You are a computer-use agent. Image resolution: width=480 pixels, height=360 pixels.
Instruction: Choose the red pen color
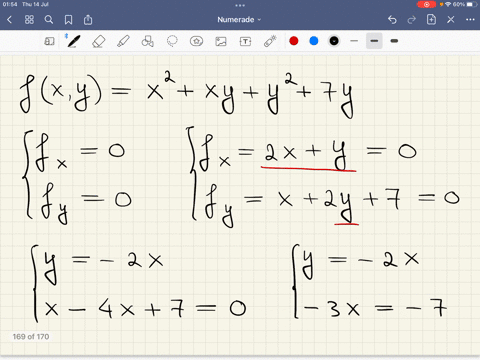(x=294, y=41)
